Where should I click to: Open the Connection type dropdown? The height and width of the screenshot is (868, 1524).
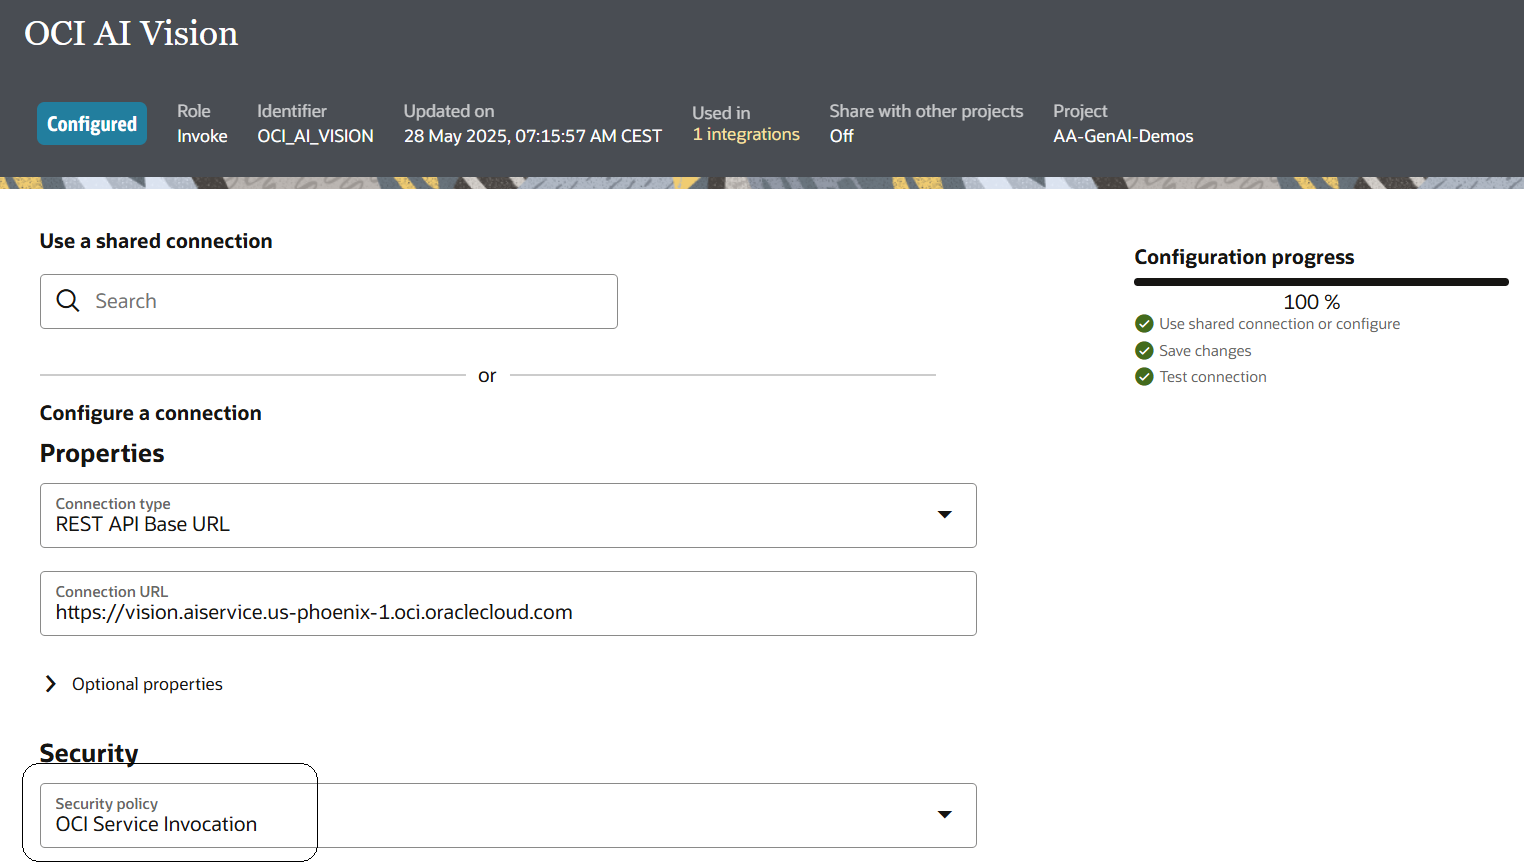click(x=508, y=515)
